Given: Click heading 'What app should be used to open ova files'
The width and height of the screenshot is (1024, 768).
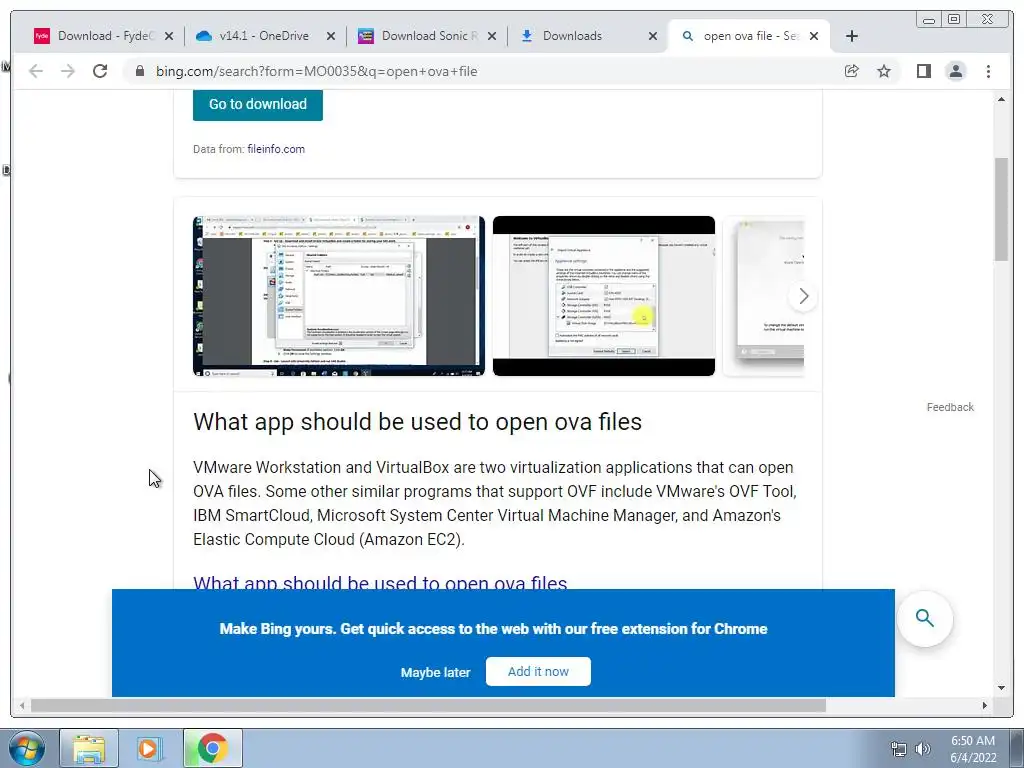Looking at the screenshot, I should point(417,422).
